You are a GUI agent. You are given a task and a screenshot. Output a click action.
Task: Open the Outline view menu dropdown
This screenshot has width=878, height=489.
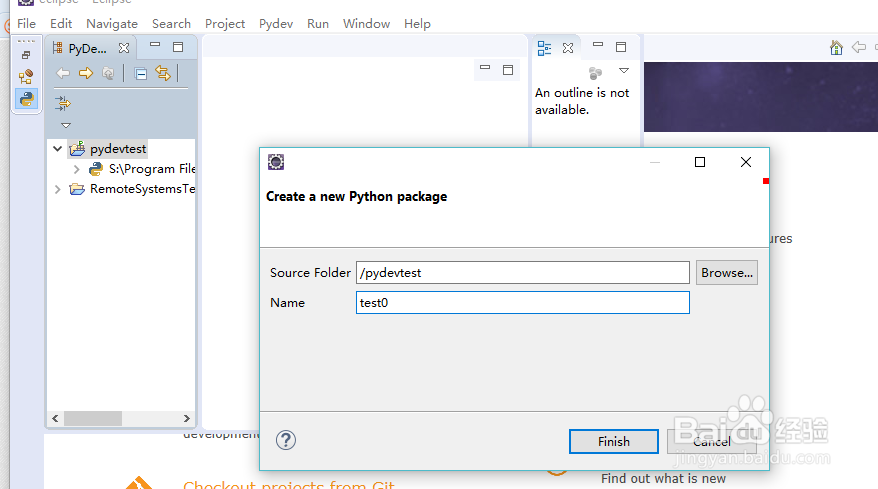[x=624, y=71]
